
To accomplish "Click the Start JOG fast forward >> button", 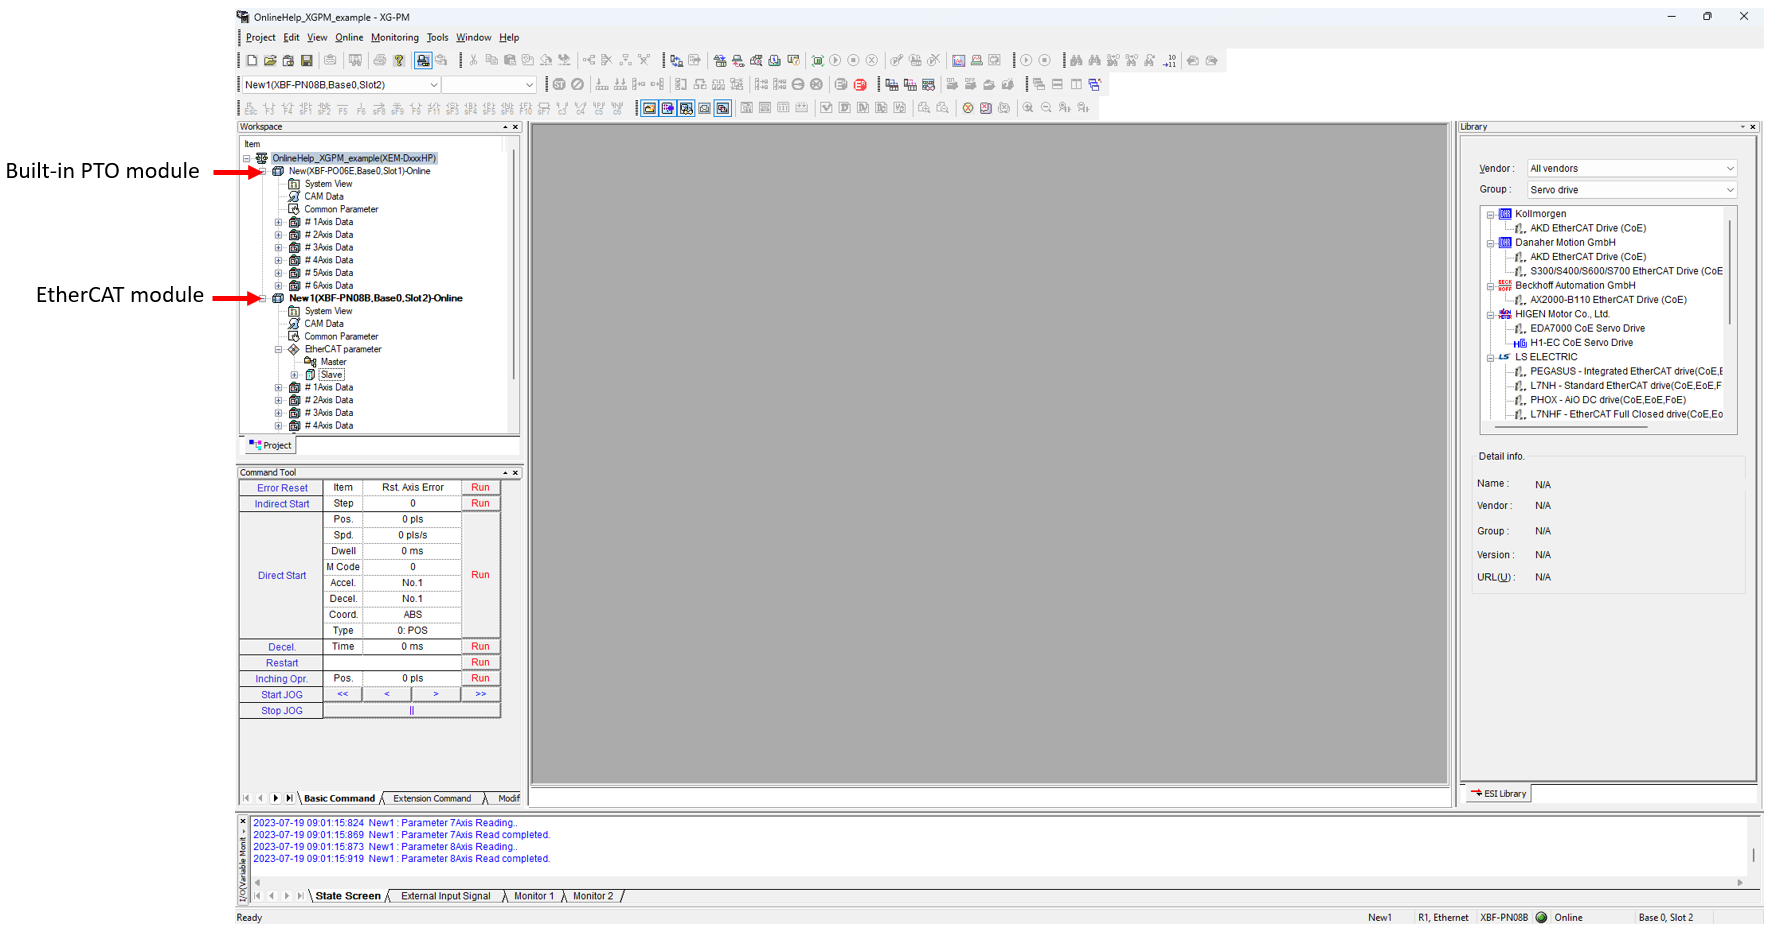I will [481, 694].
